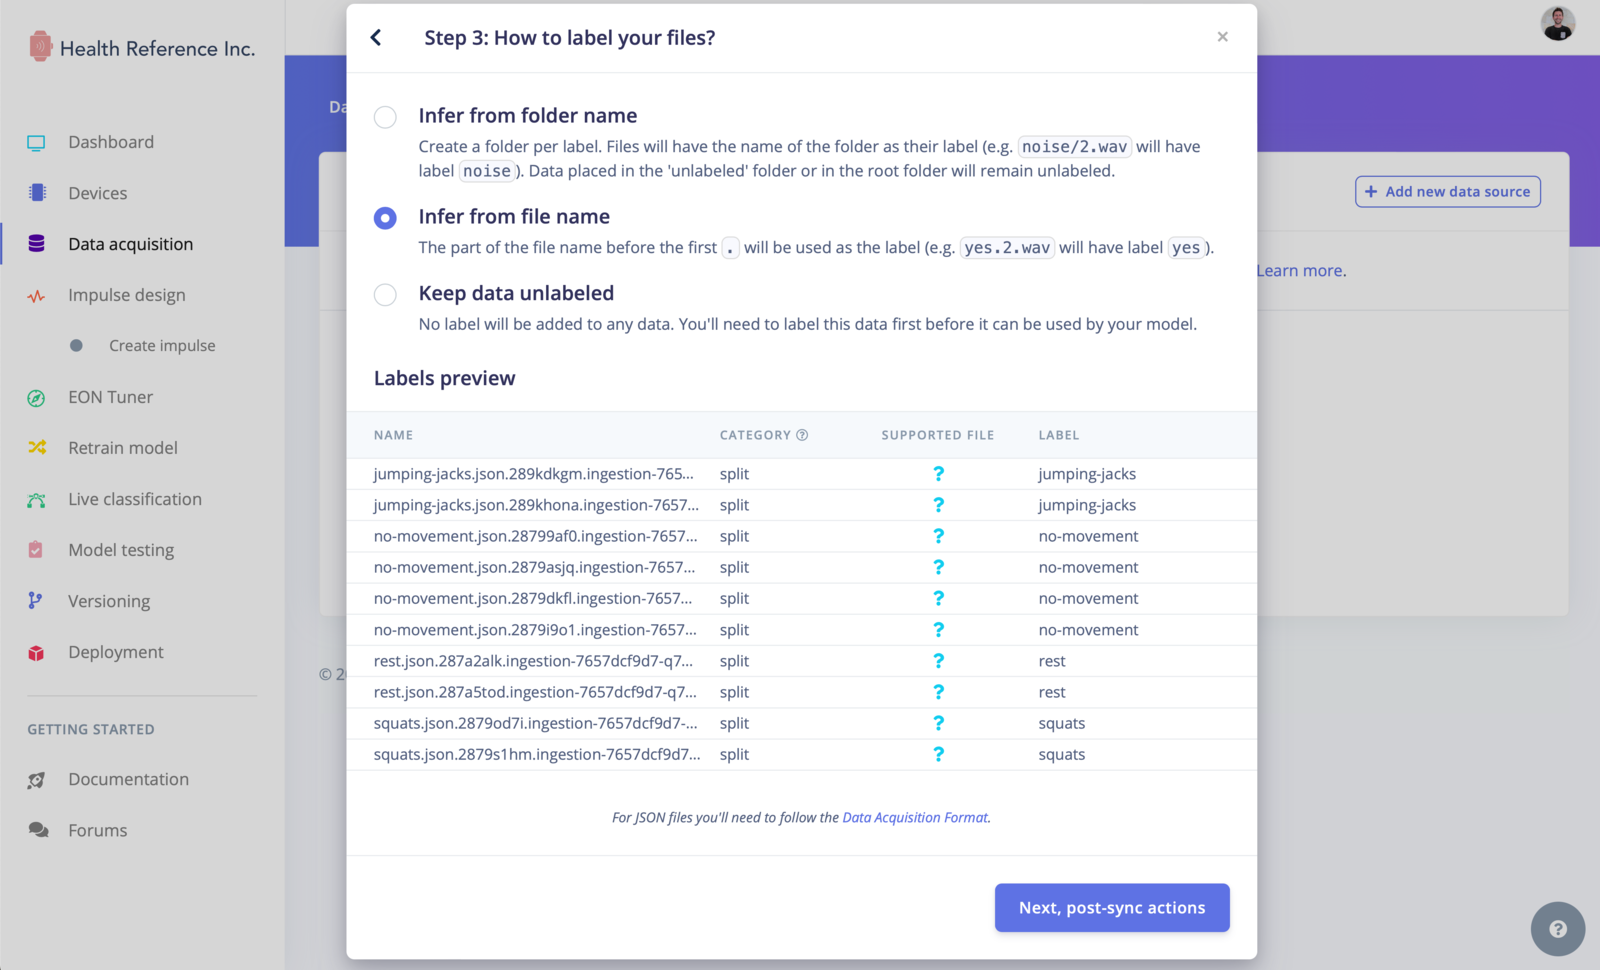Click the Versioning branch icon

tap(35, 601)
